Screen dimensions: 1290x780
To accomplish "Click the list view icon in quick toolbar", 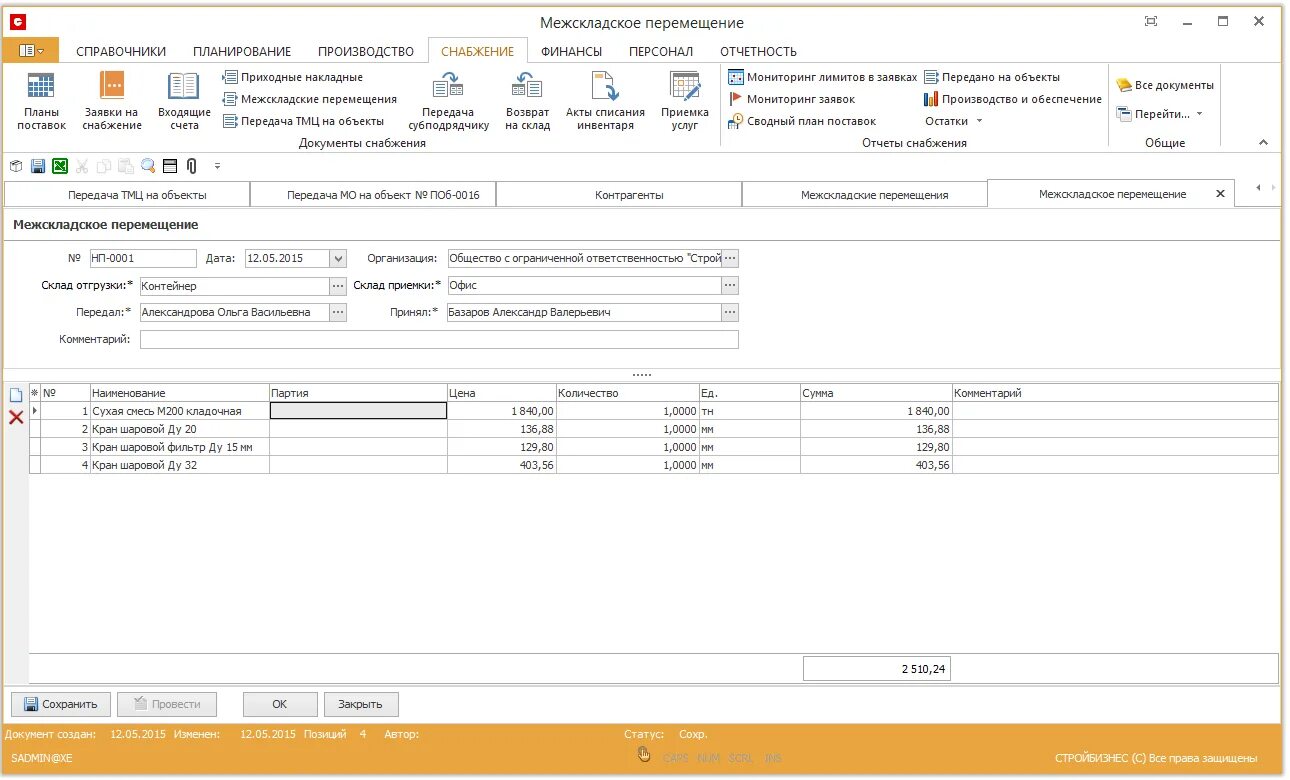I will pyautogui.click(x=170, y=166).
